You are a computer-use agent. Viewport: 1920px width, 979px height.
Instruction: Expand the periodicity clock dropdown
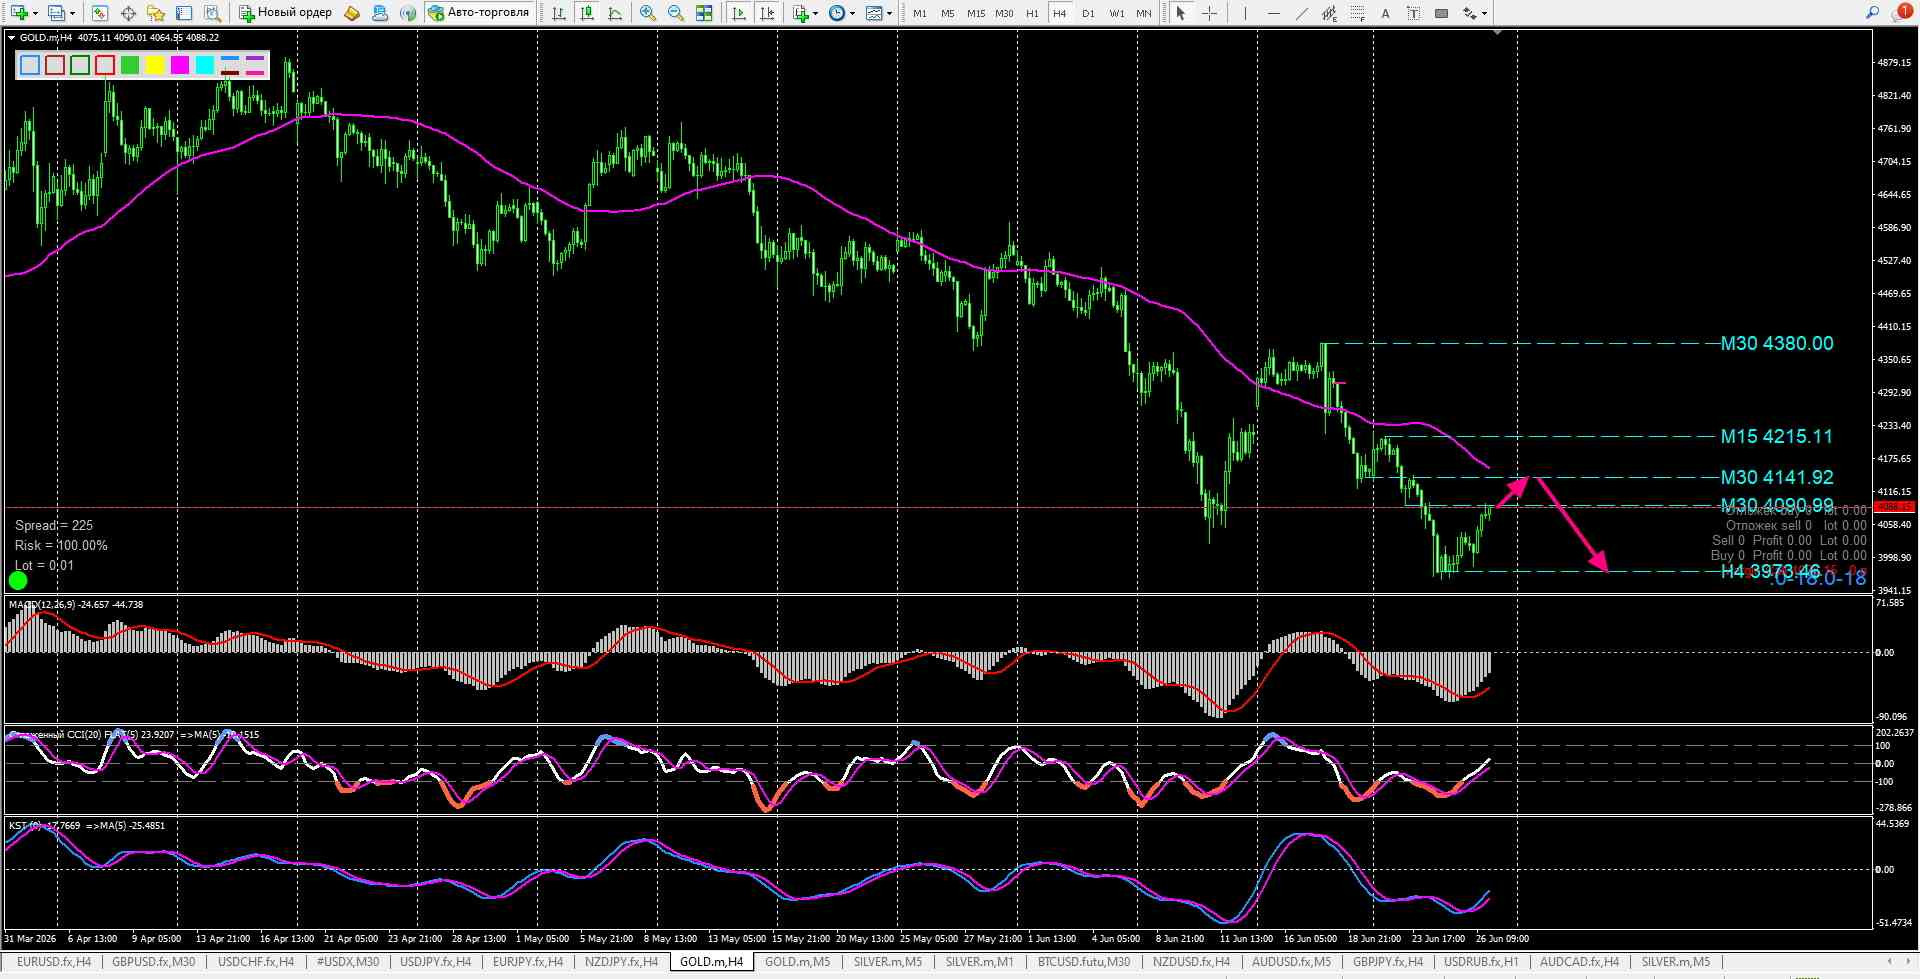click(852, 14)
